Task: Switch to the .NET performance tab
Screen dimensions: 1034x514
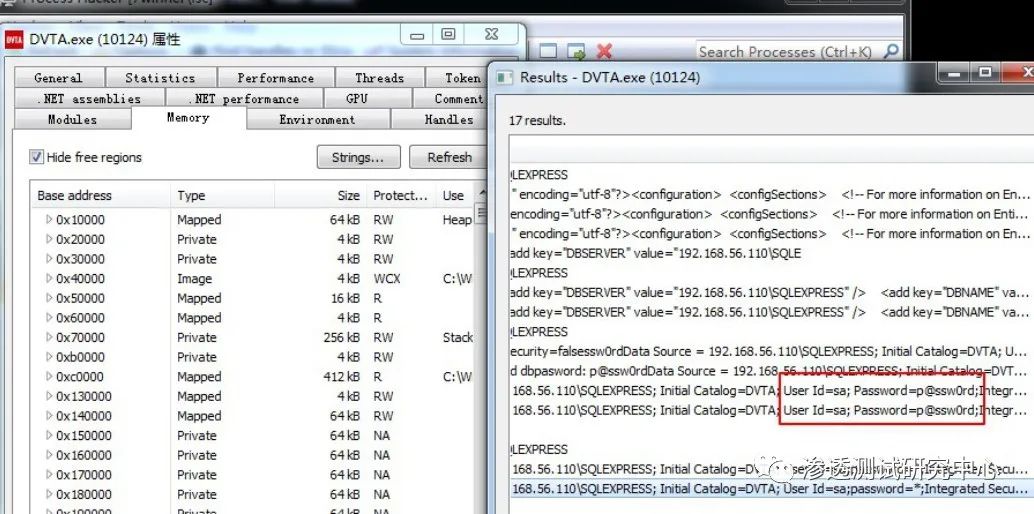Action: 244,99
